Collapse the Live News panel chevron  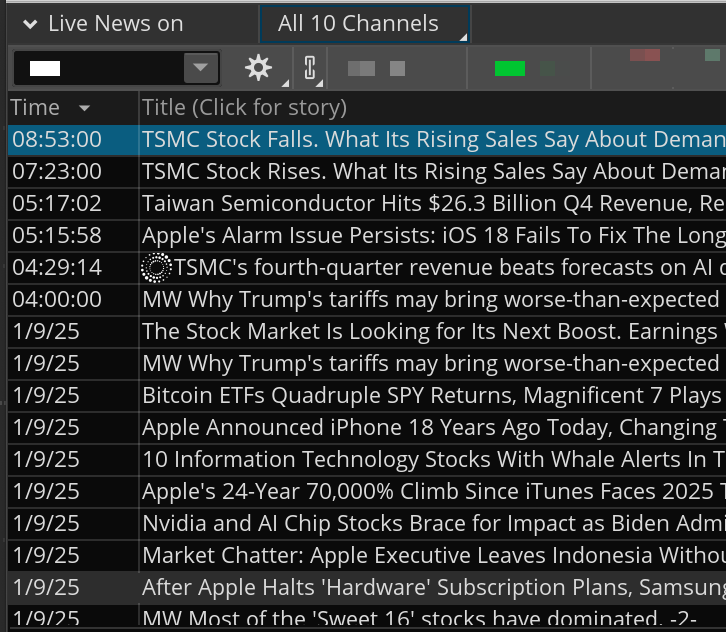[31, 24]
